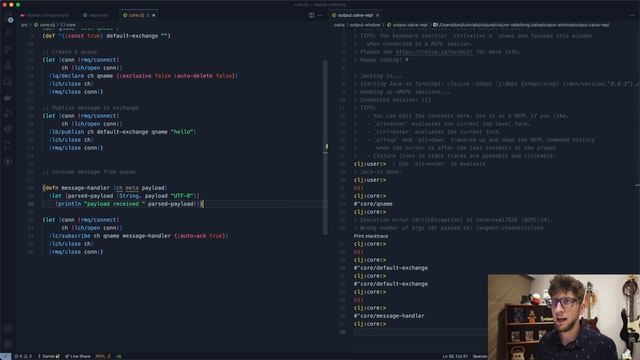
Task: Click the REPL status bar indicator
Action: (x=103, y=356)
